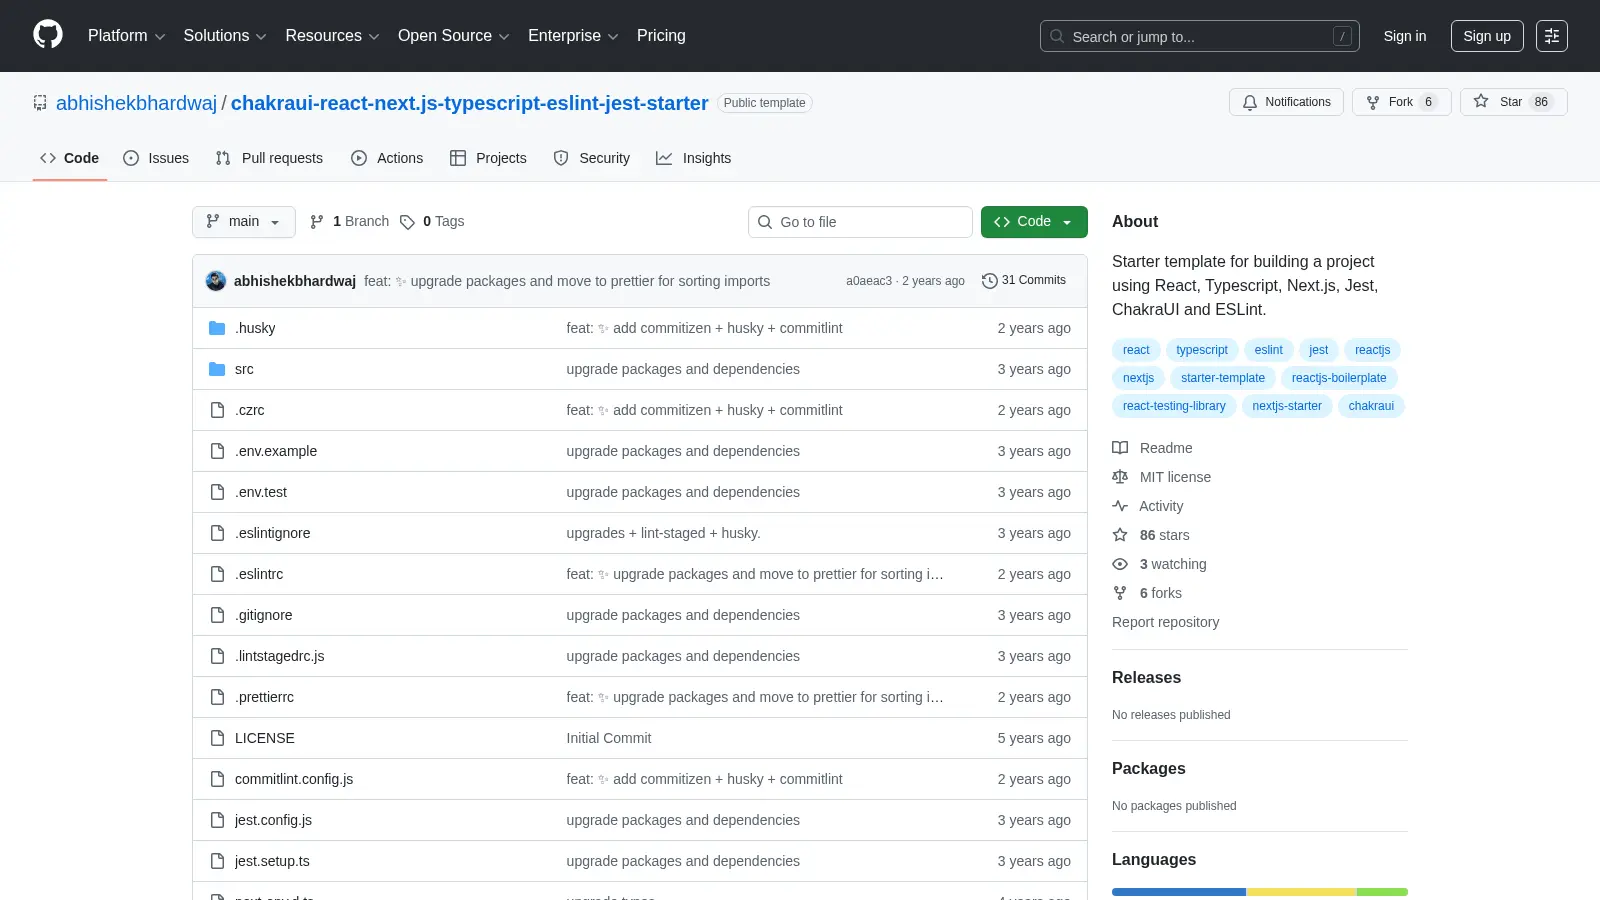Open the green Code dropdown button
Viewport: 1600px width, 900px height.
(x=1034, y=222)
